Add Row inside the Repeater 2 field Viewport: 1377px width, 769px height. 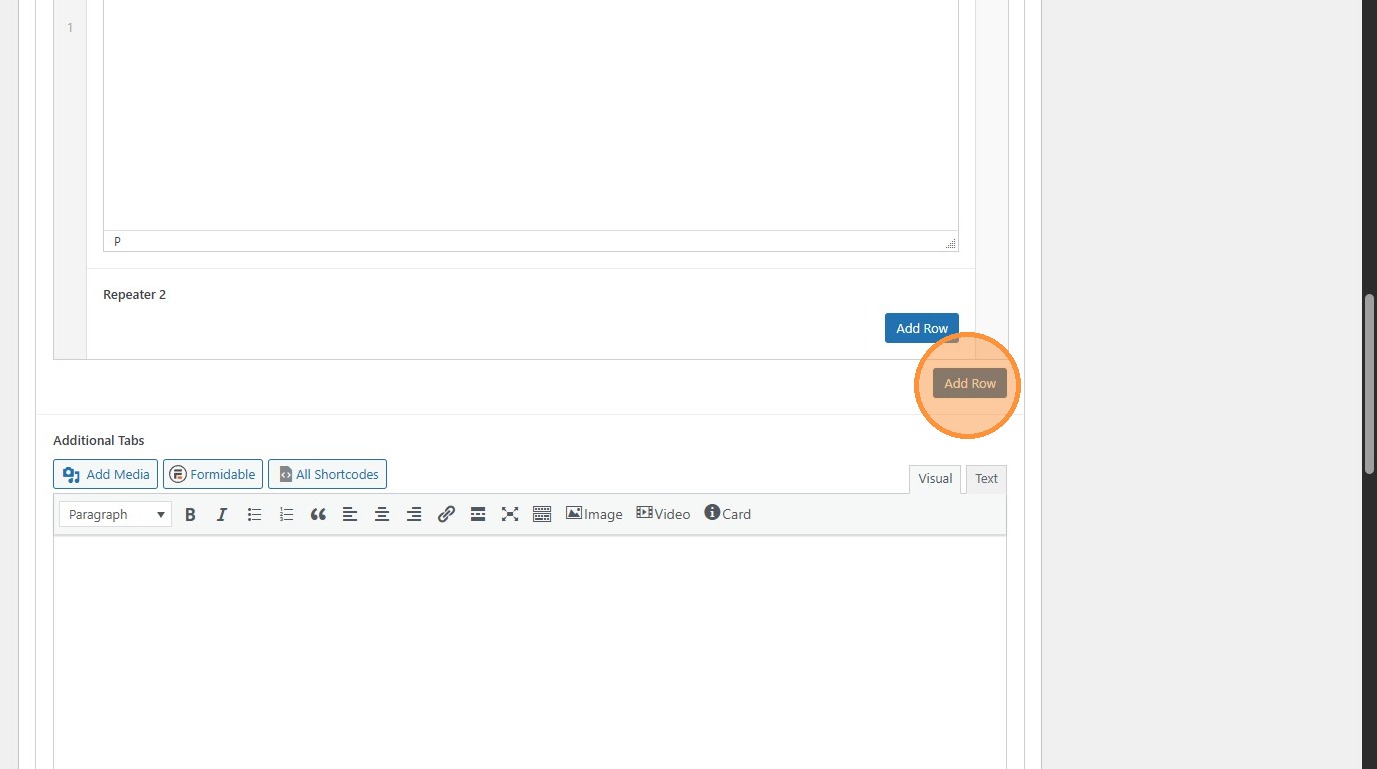(922, 328)
